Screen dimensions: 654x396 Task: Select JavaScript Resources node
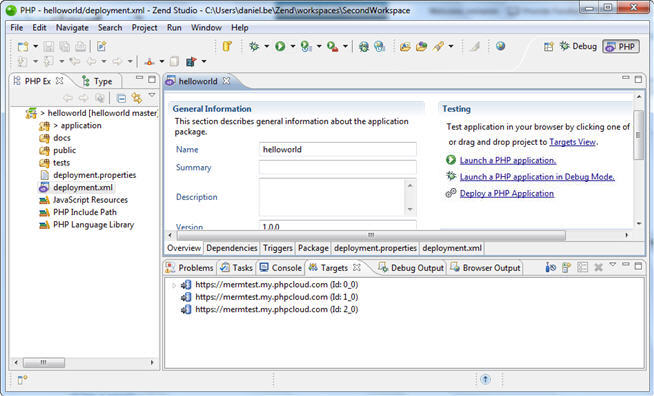tap(90, 199)
